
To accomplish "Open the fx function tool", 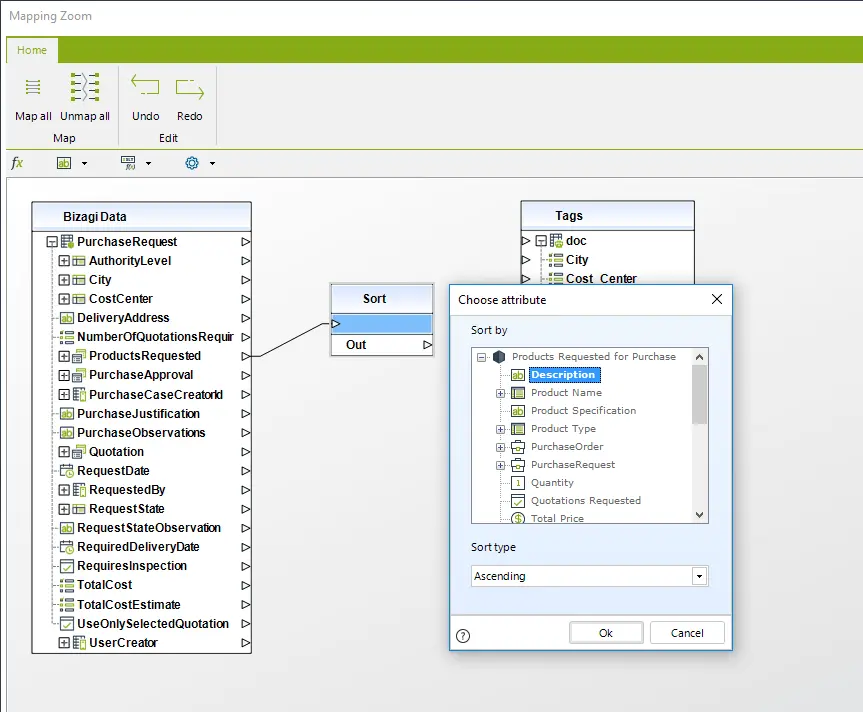I will pyautogui.click(x=17, y=163).
